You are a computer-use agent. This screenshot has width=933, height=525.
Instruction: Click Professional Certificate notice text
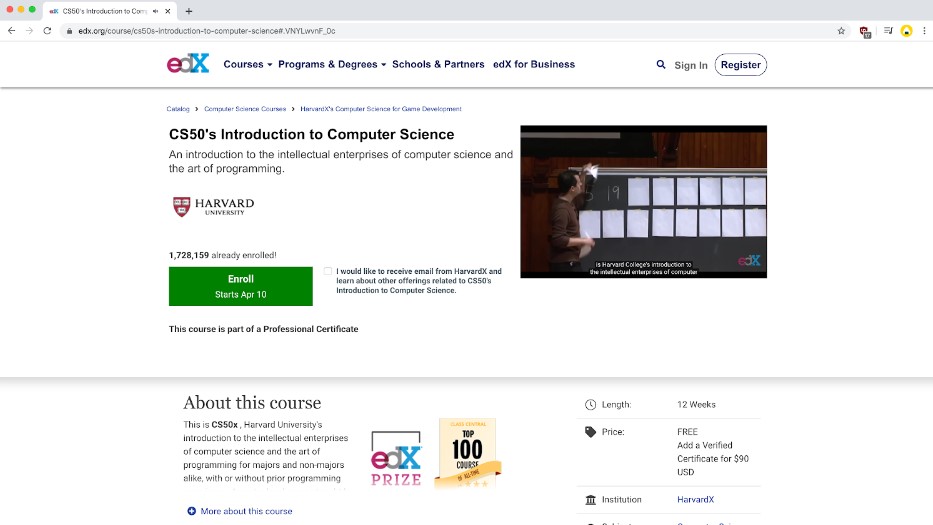264,329
